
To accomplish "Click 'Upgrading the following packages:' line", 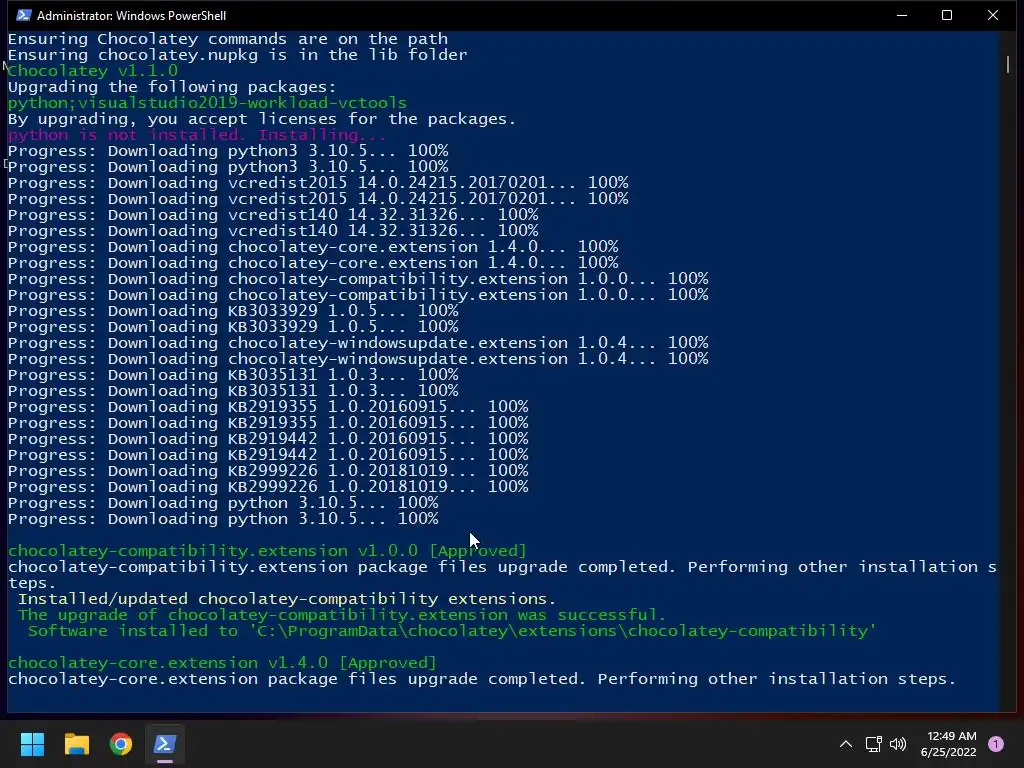I will click(x=172, y=87).
